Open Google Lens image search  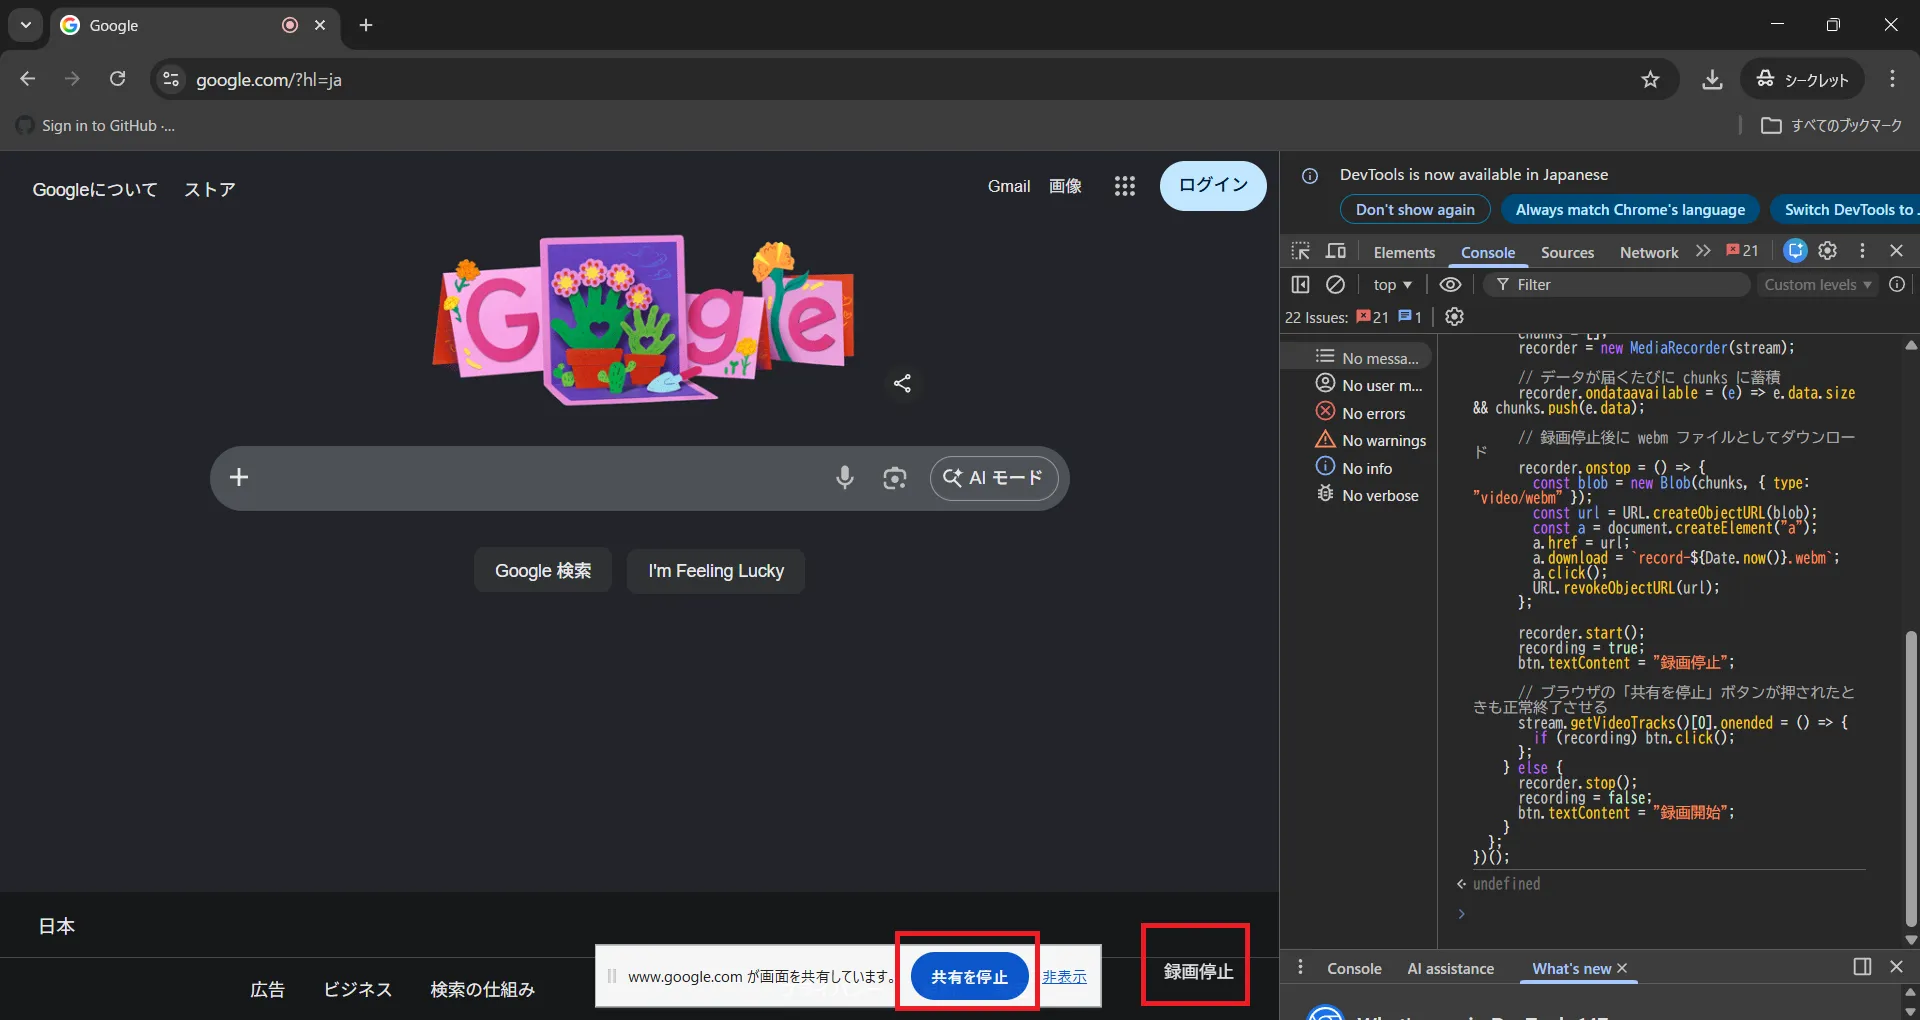(895, 478)
